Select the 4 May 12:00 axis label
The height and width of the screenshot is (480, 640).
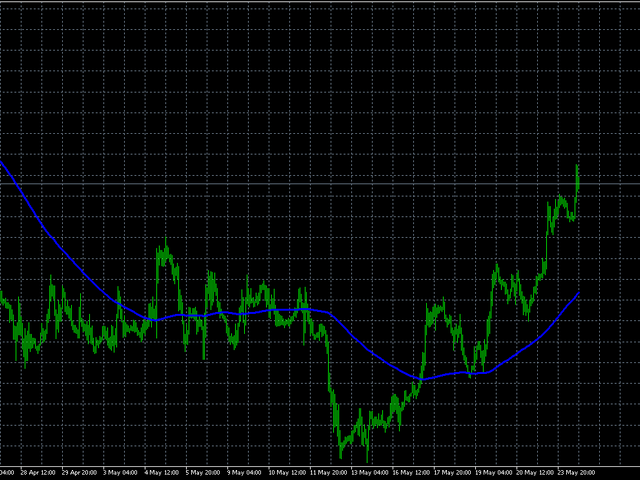[x=162, y=473]
